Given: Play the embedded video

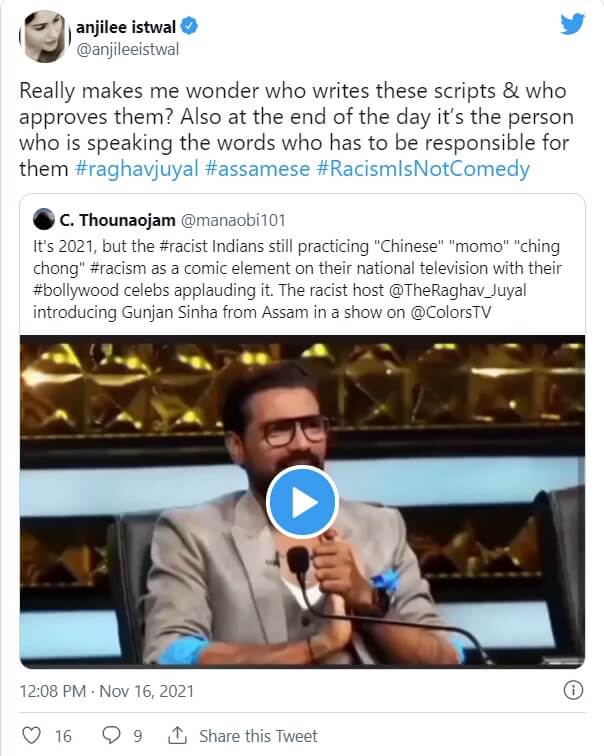Looking at the screenshot, I should coord(302,503).
